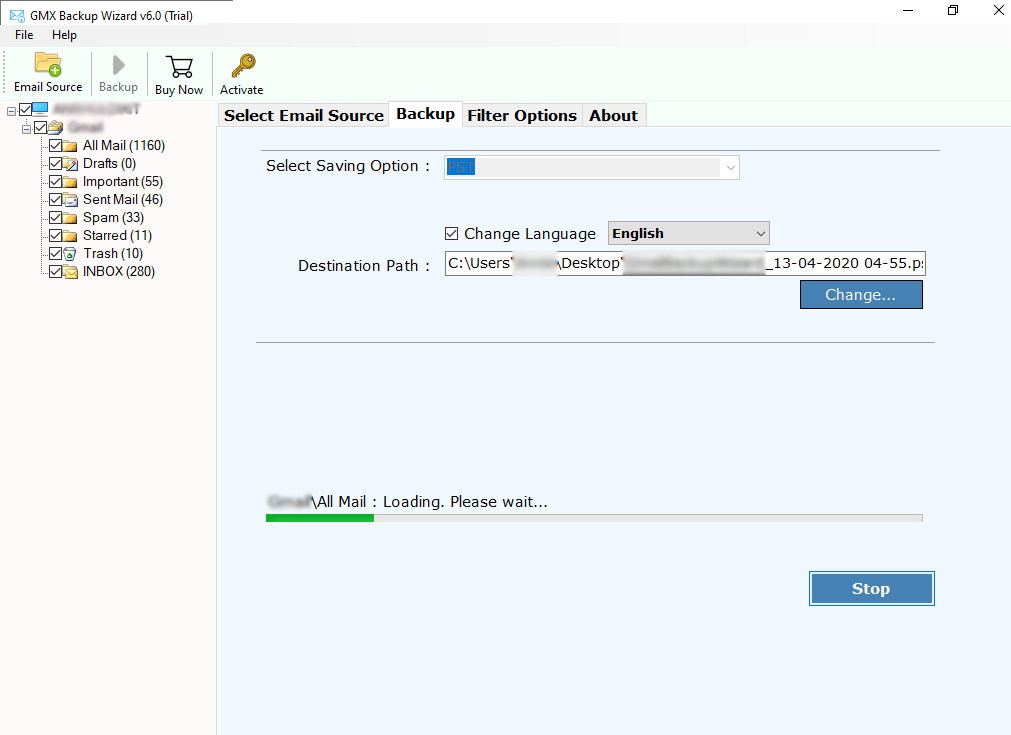
Task: Select the All Mail (1160) tree label
Action: click(x=124, y=146)
